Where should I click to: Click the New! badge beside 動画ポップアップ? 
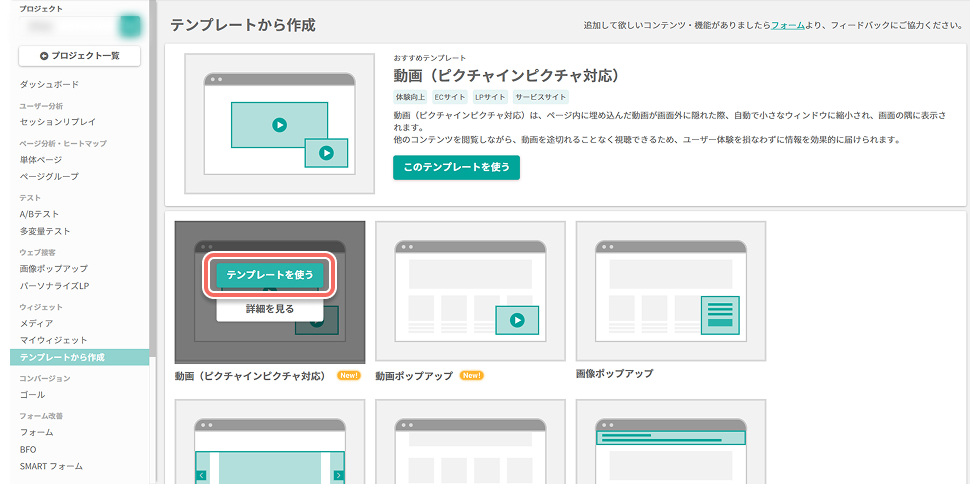coord(472,376)
